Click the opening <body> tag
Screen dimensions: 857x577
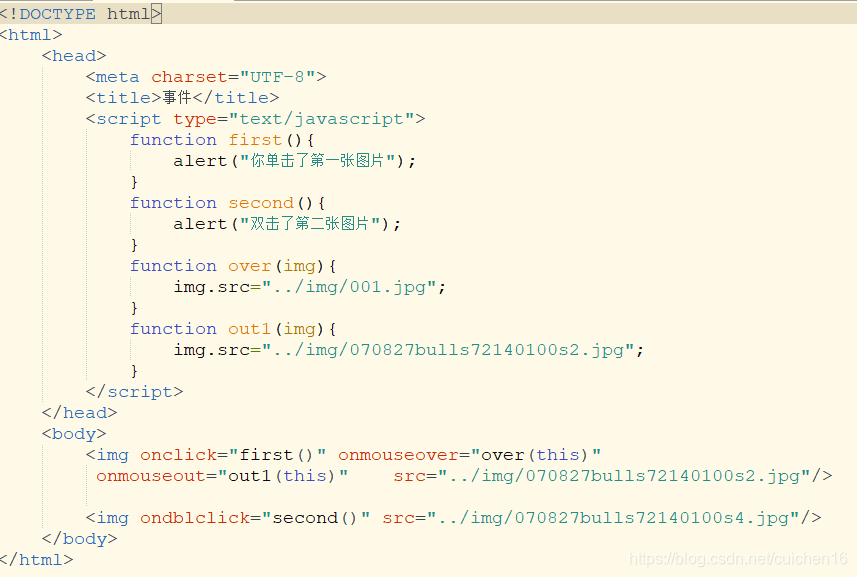[x=74, y=434]
